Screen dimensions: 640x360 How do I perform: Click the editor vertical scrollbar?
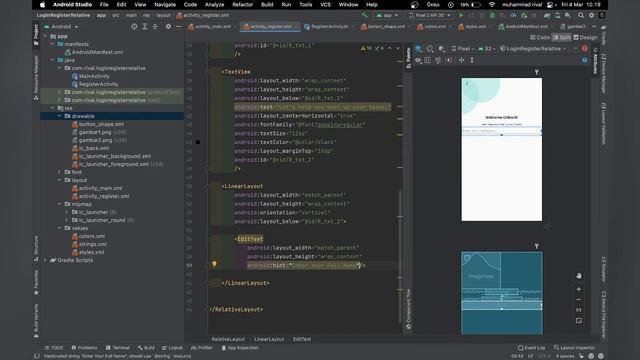(400, 255)
